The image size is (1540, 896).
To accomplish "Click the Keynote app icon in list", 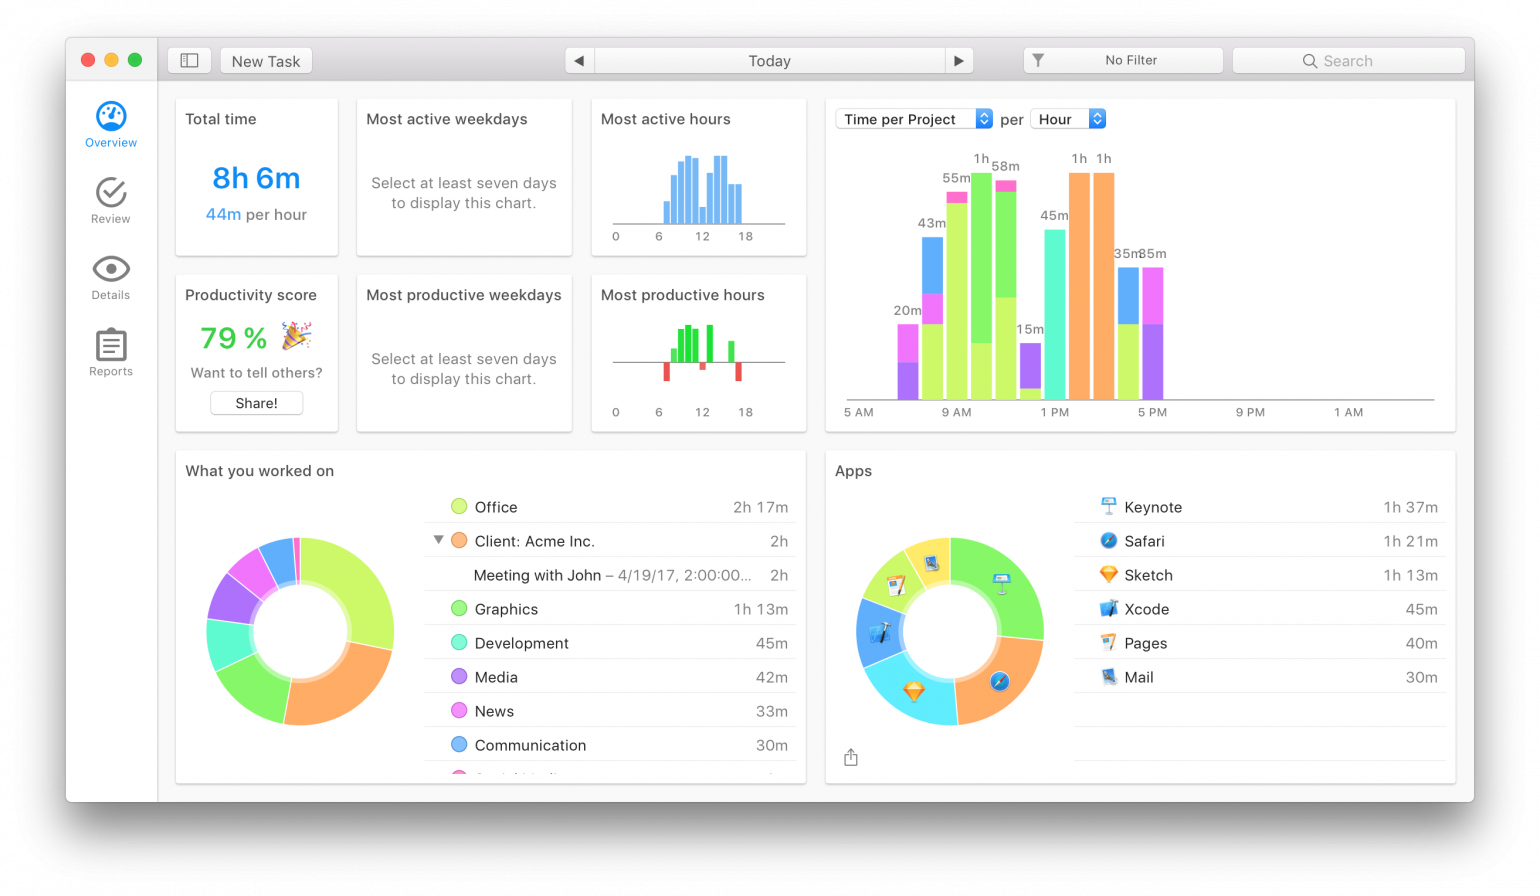I will 1108,507.
